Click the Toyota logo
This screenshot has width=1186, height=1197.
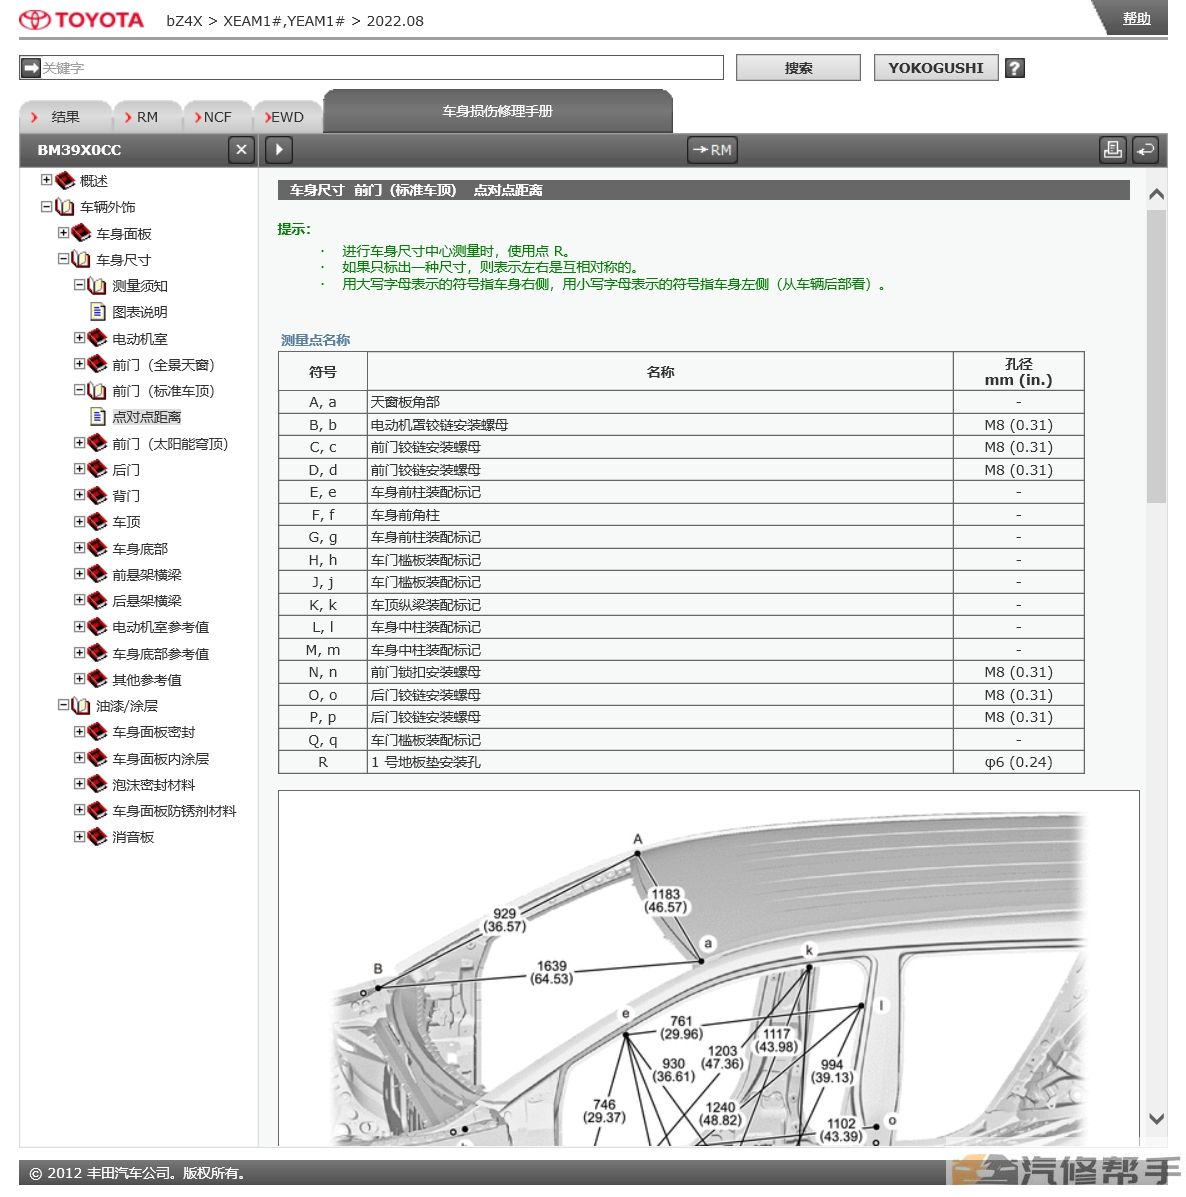82,20
